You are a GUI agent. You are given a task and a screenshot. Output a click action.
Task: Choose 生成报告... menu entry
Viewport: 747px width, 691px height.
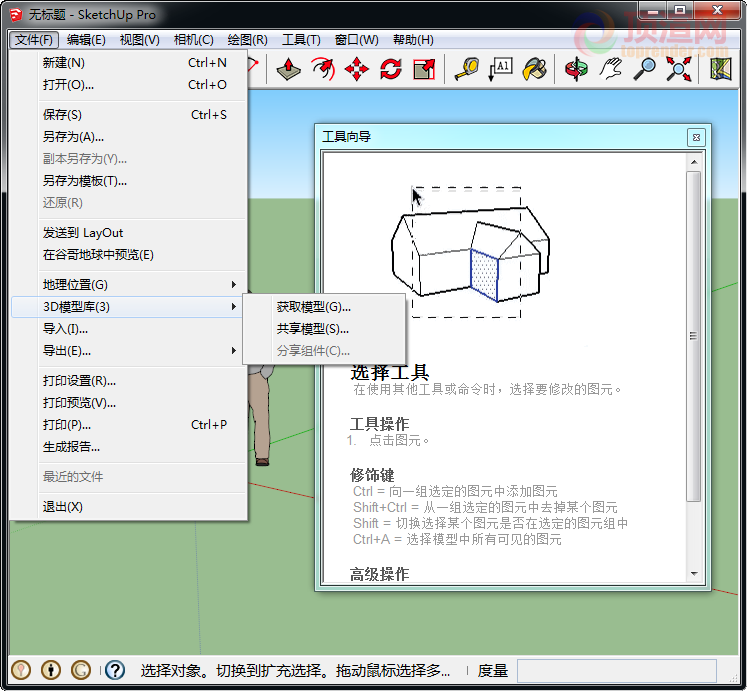128,447
